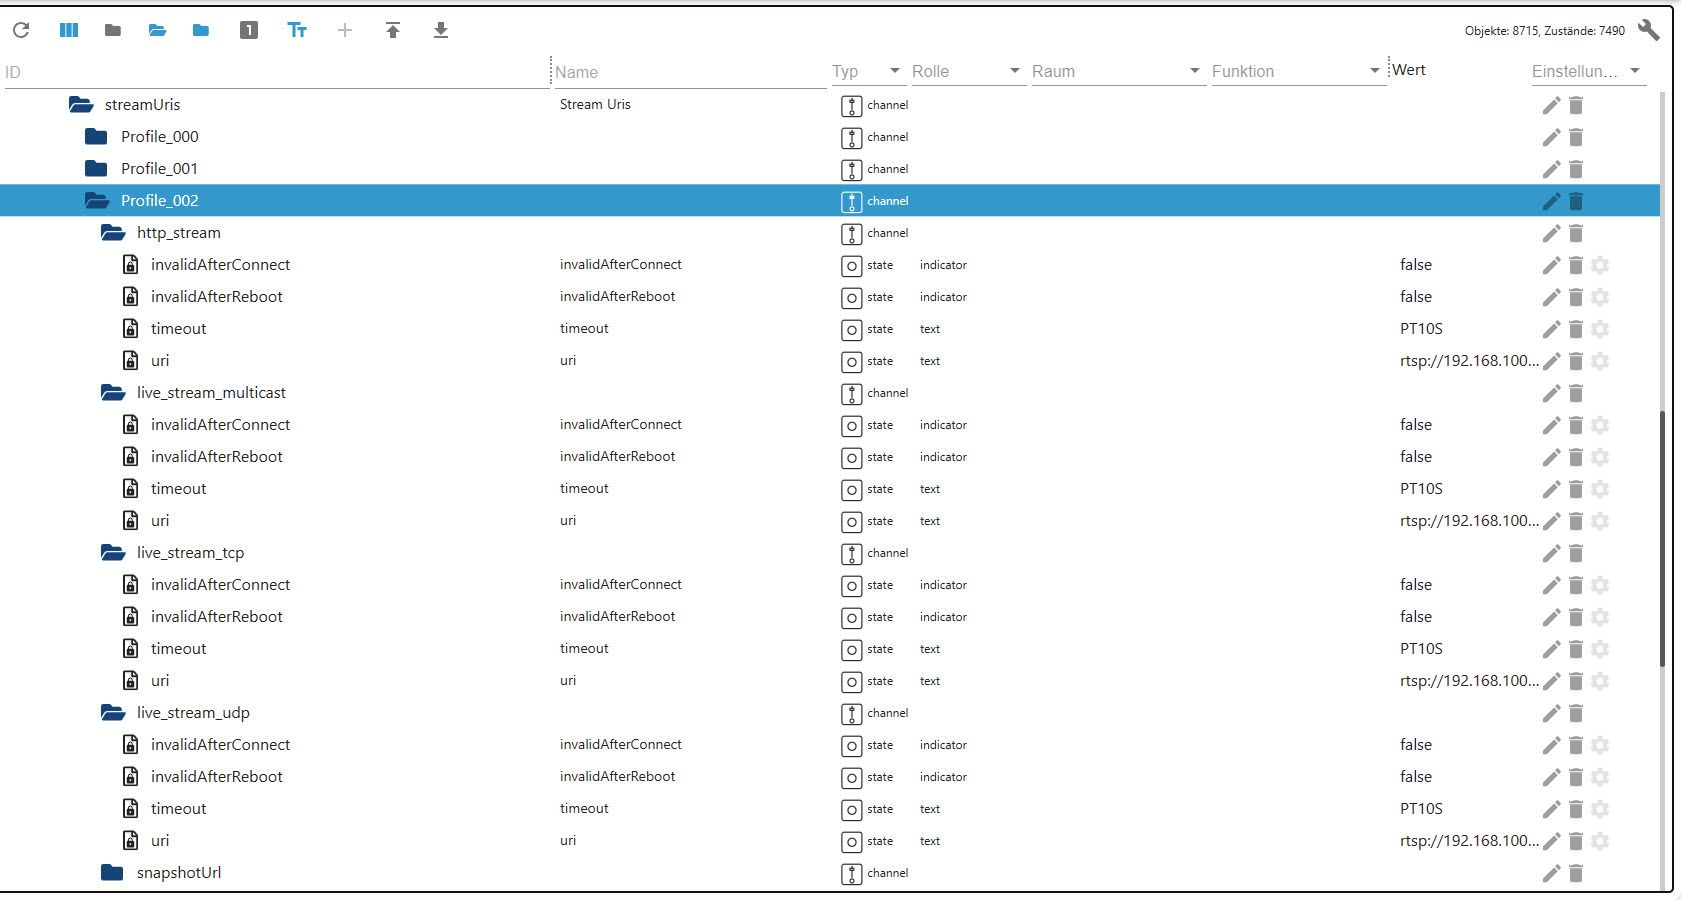Delete the live_stream_tcp channel
The width and height of the screenshot is (1681, 900).
click(x=1576, y=553)
